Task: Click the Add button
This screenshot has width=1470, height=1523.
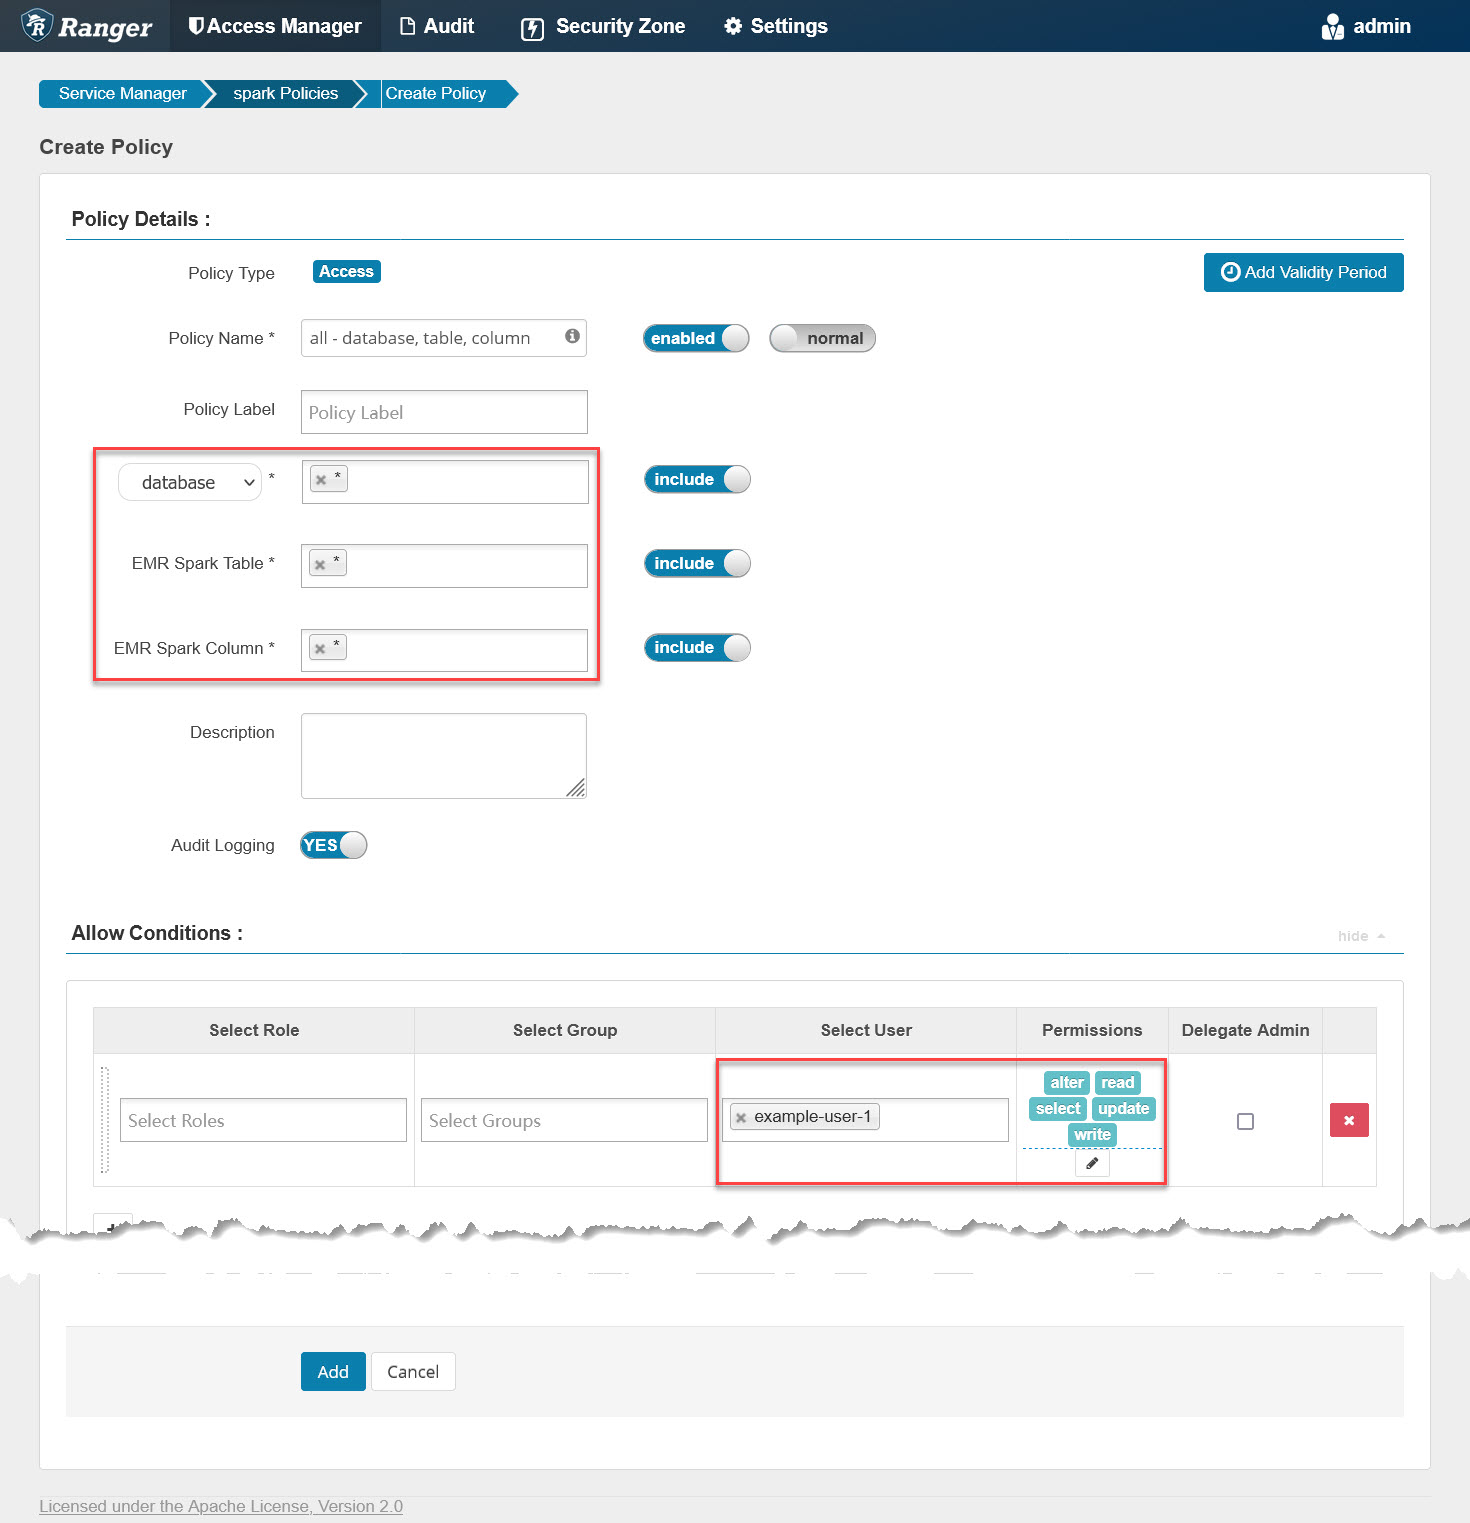Action: [x=333, y=1372]
